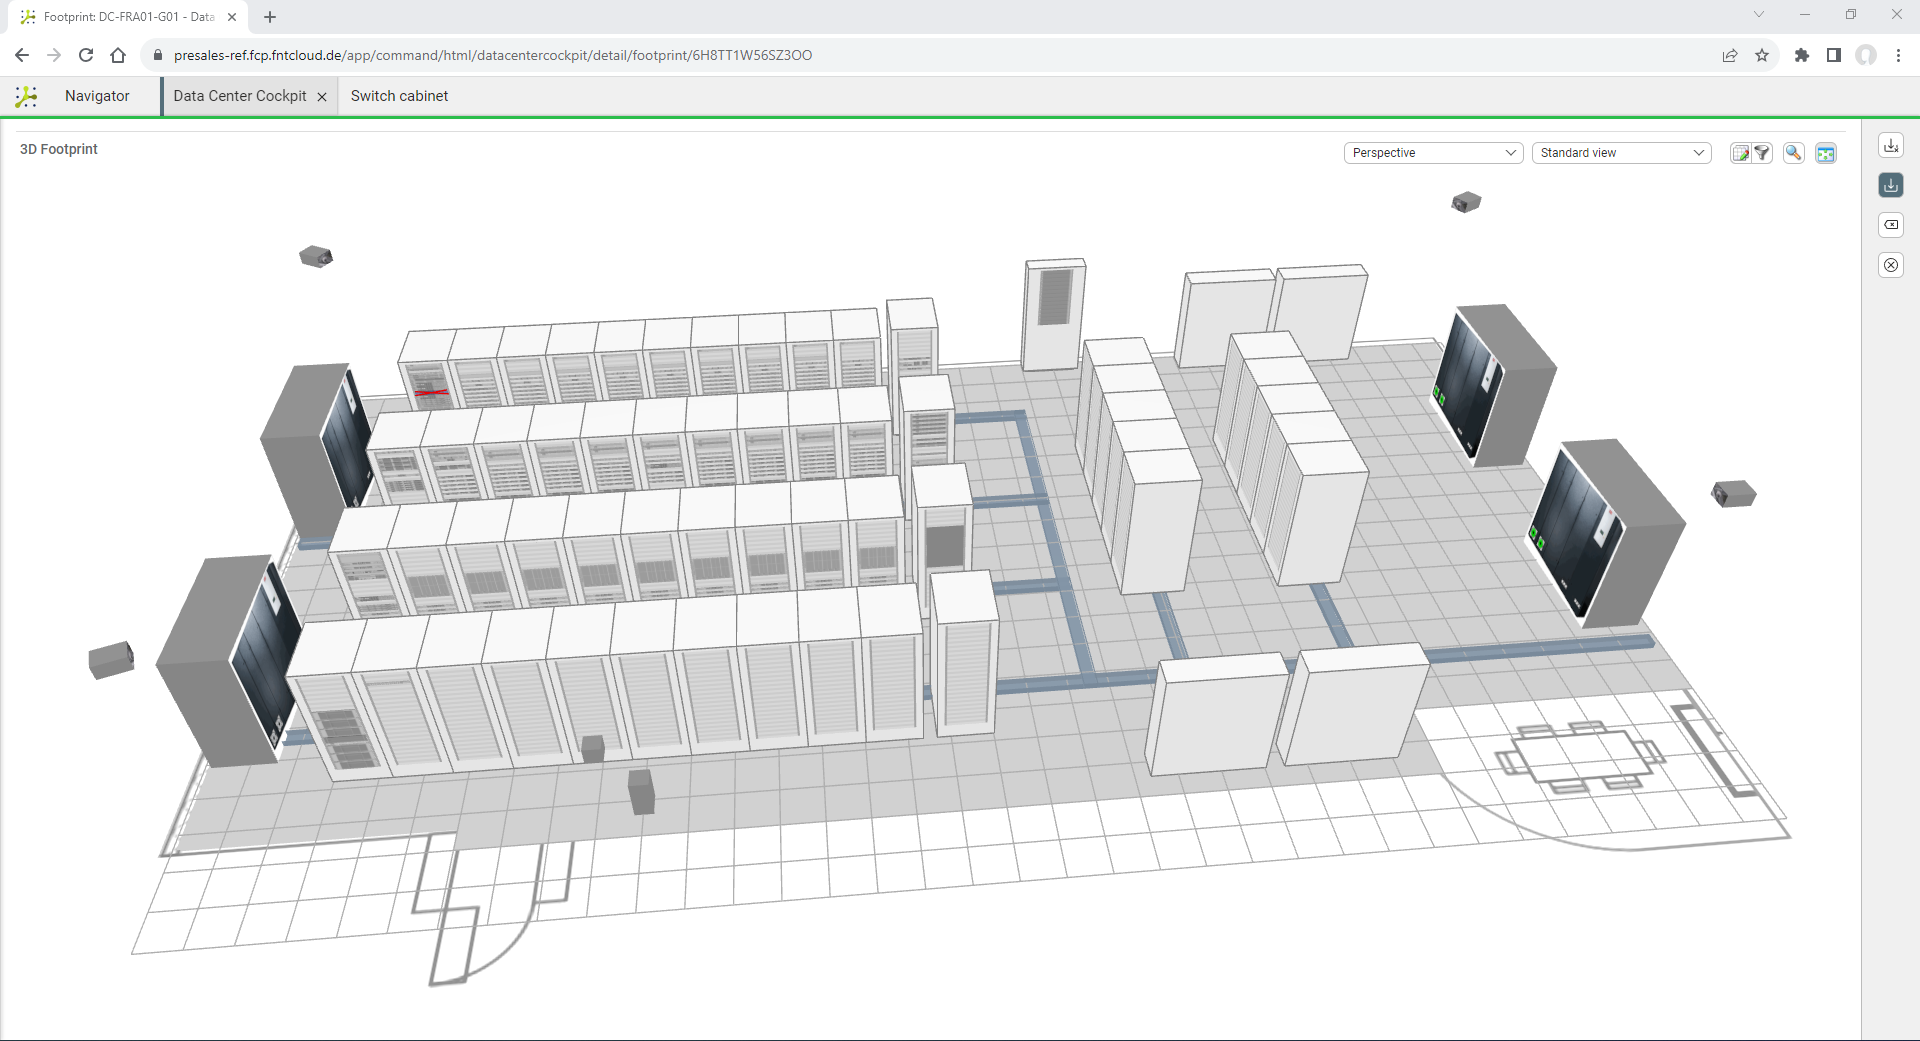Click the top download icon in sidebar
The image size is (1920, 1041).
coord(1891,146)
